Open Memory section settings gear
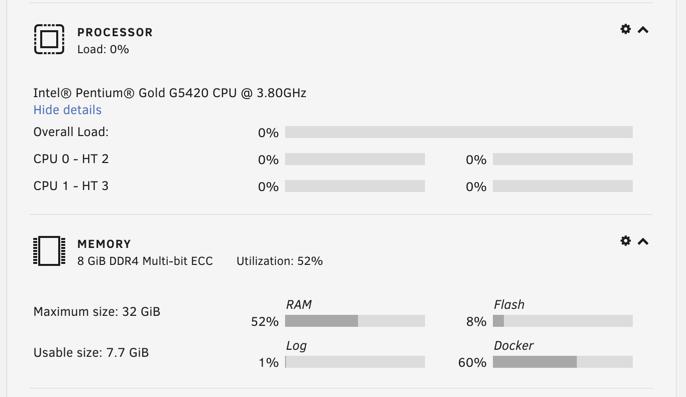 (626, 241)
